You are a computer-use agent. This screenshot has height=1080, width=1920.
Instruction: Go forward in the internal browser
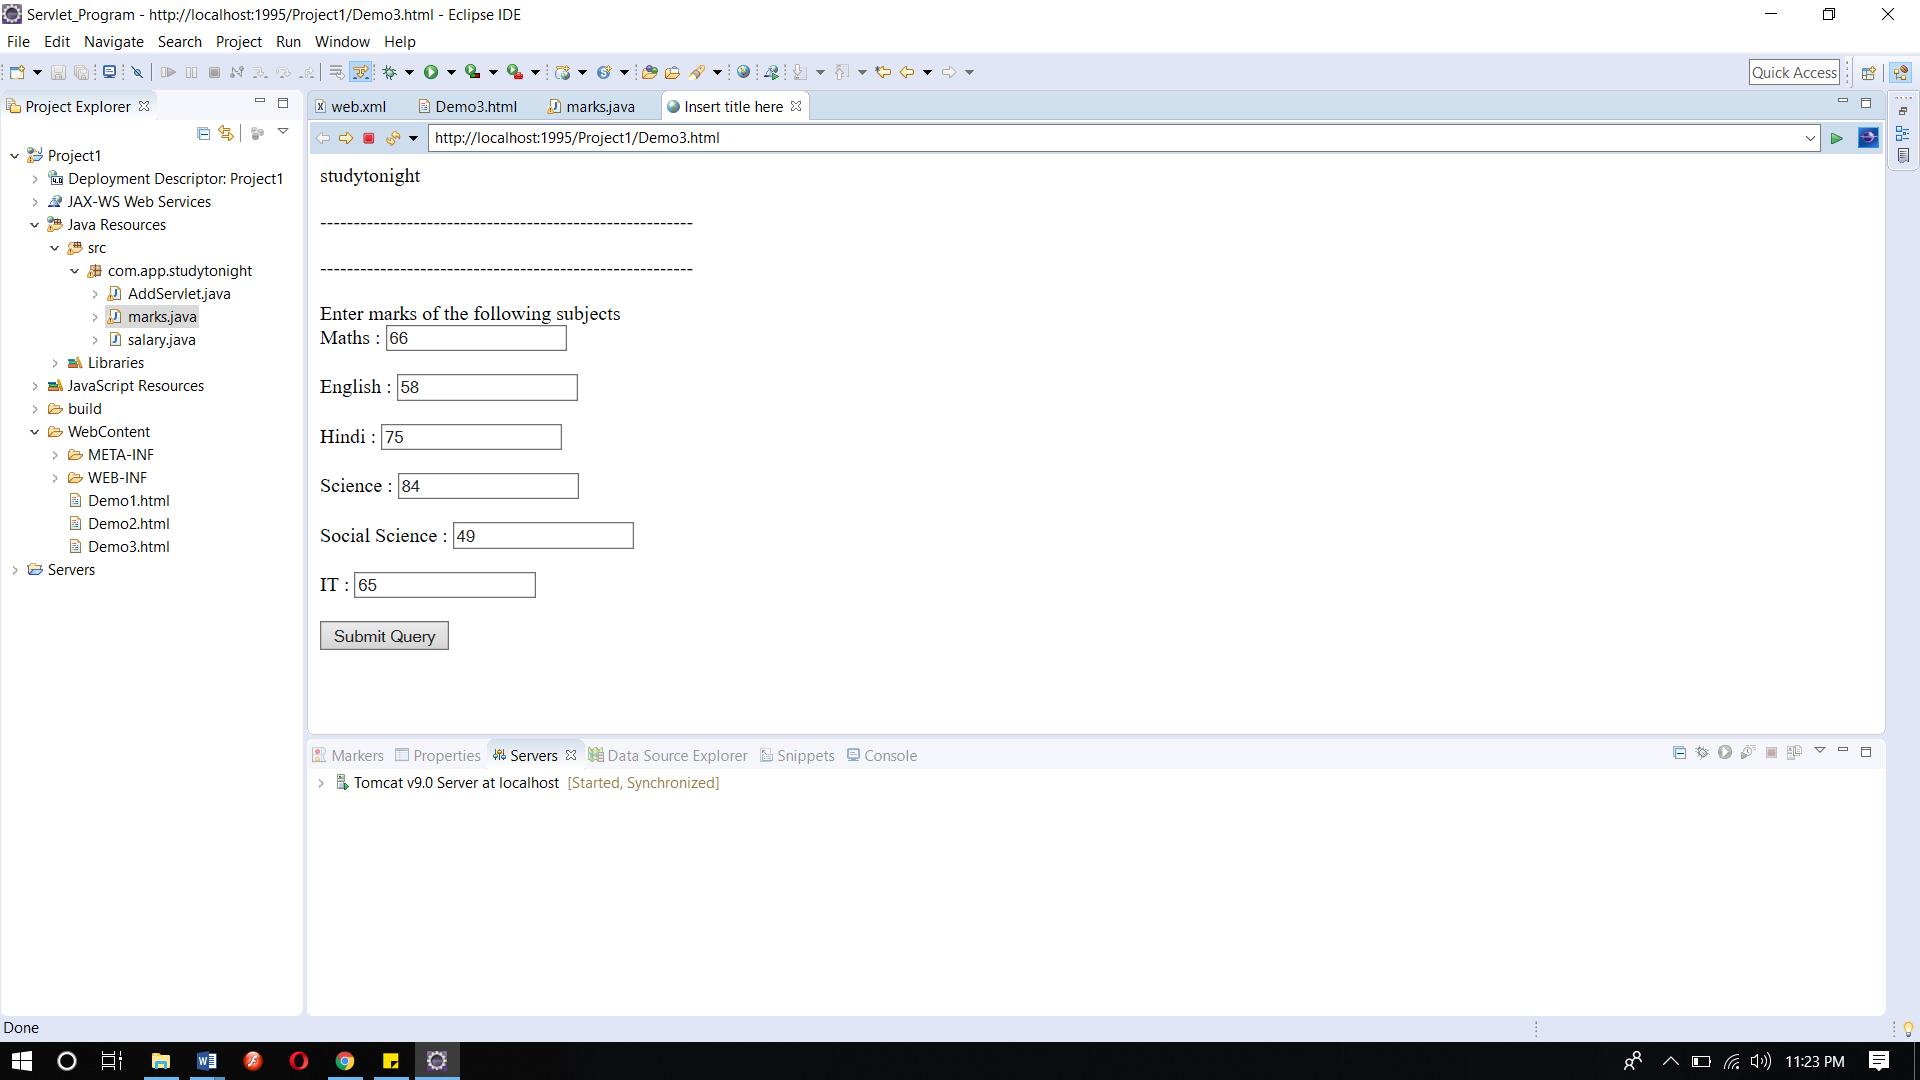tap(345, 138)
